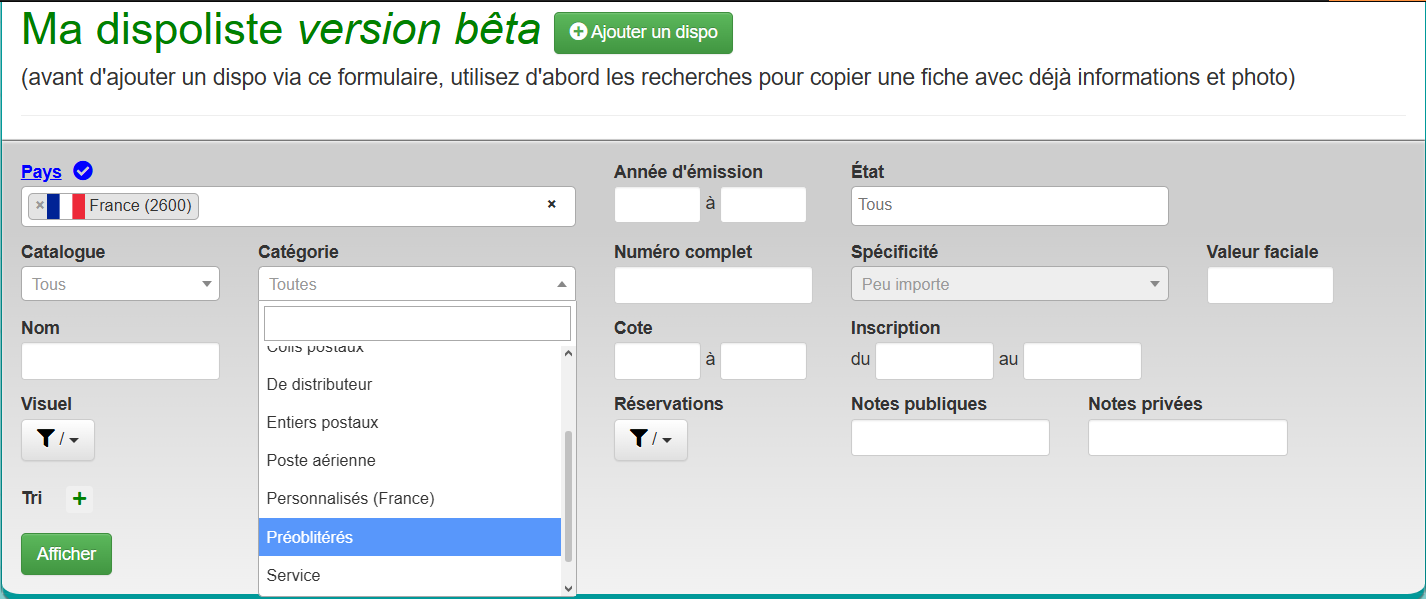Open the Spécificité dropdown
This screenshot has width=1426, height=599.
point(1009,284)
